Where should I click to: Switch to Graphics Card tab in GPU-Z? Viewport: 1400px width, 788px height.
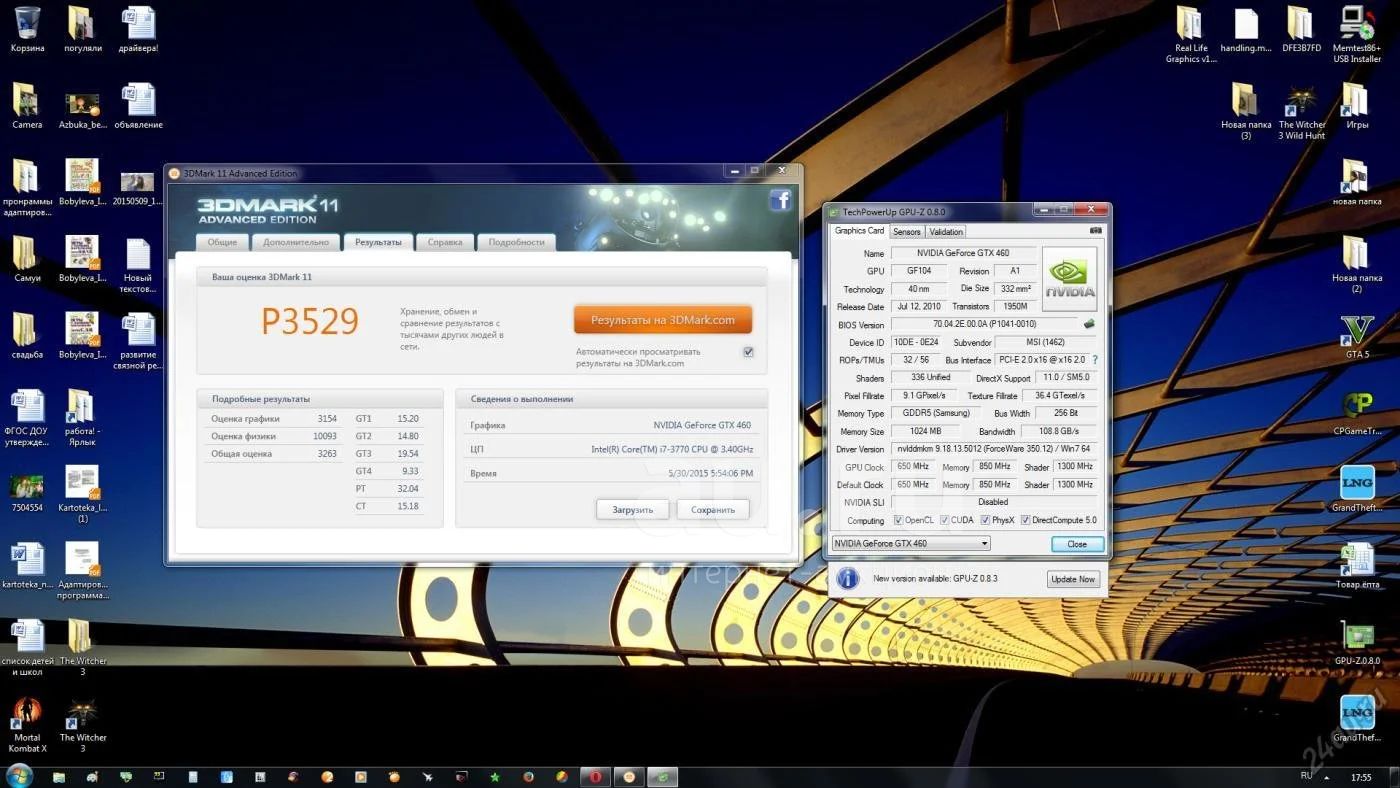point(859,231)
